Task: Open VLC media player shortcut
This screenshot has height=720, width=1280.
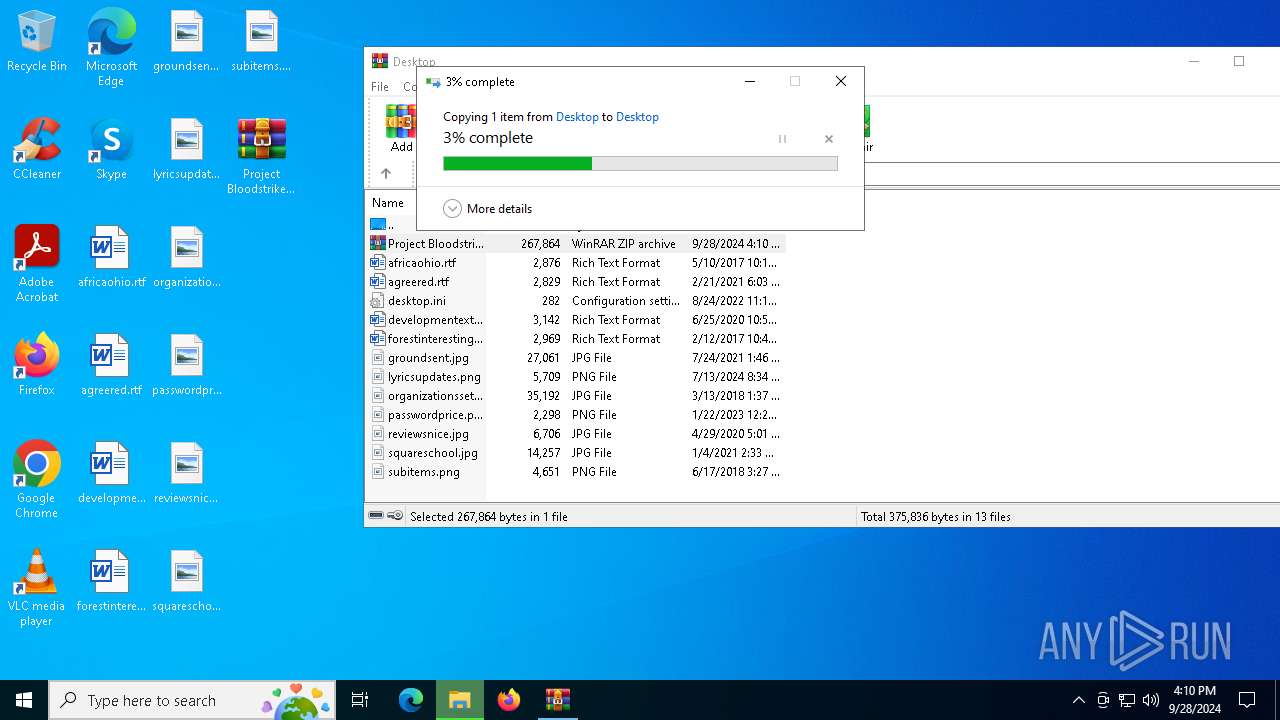Action: point(37,588)
